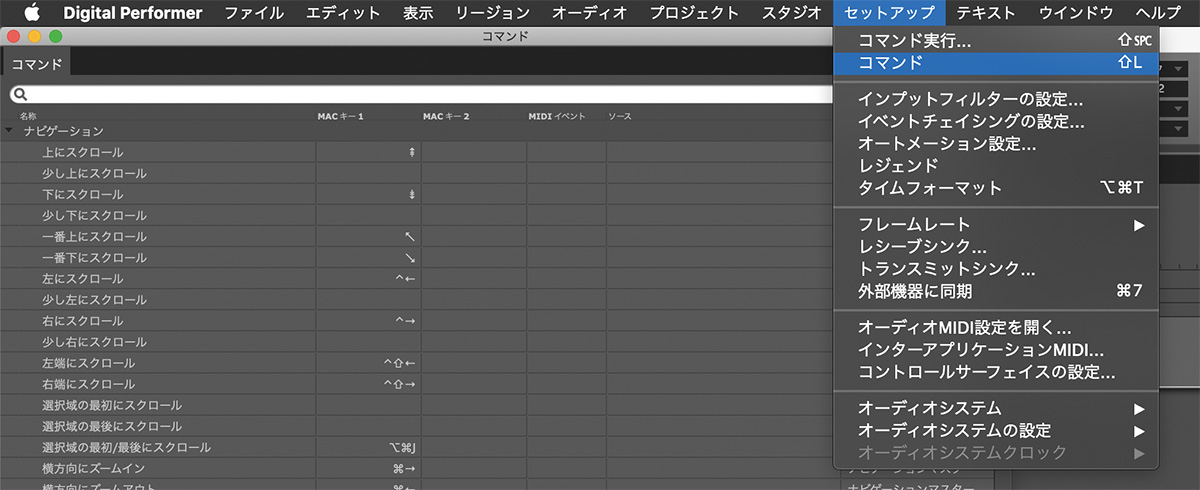The image size is (1200, 490).
Task: Open the エディット menu
Action: [343, 13]
